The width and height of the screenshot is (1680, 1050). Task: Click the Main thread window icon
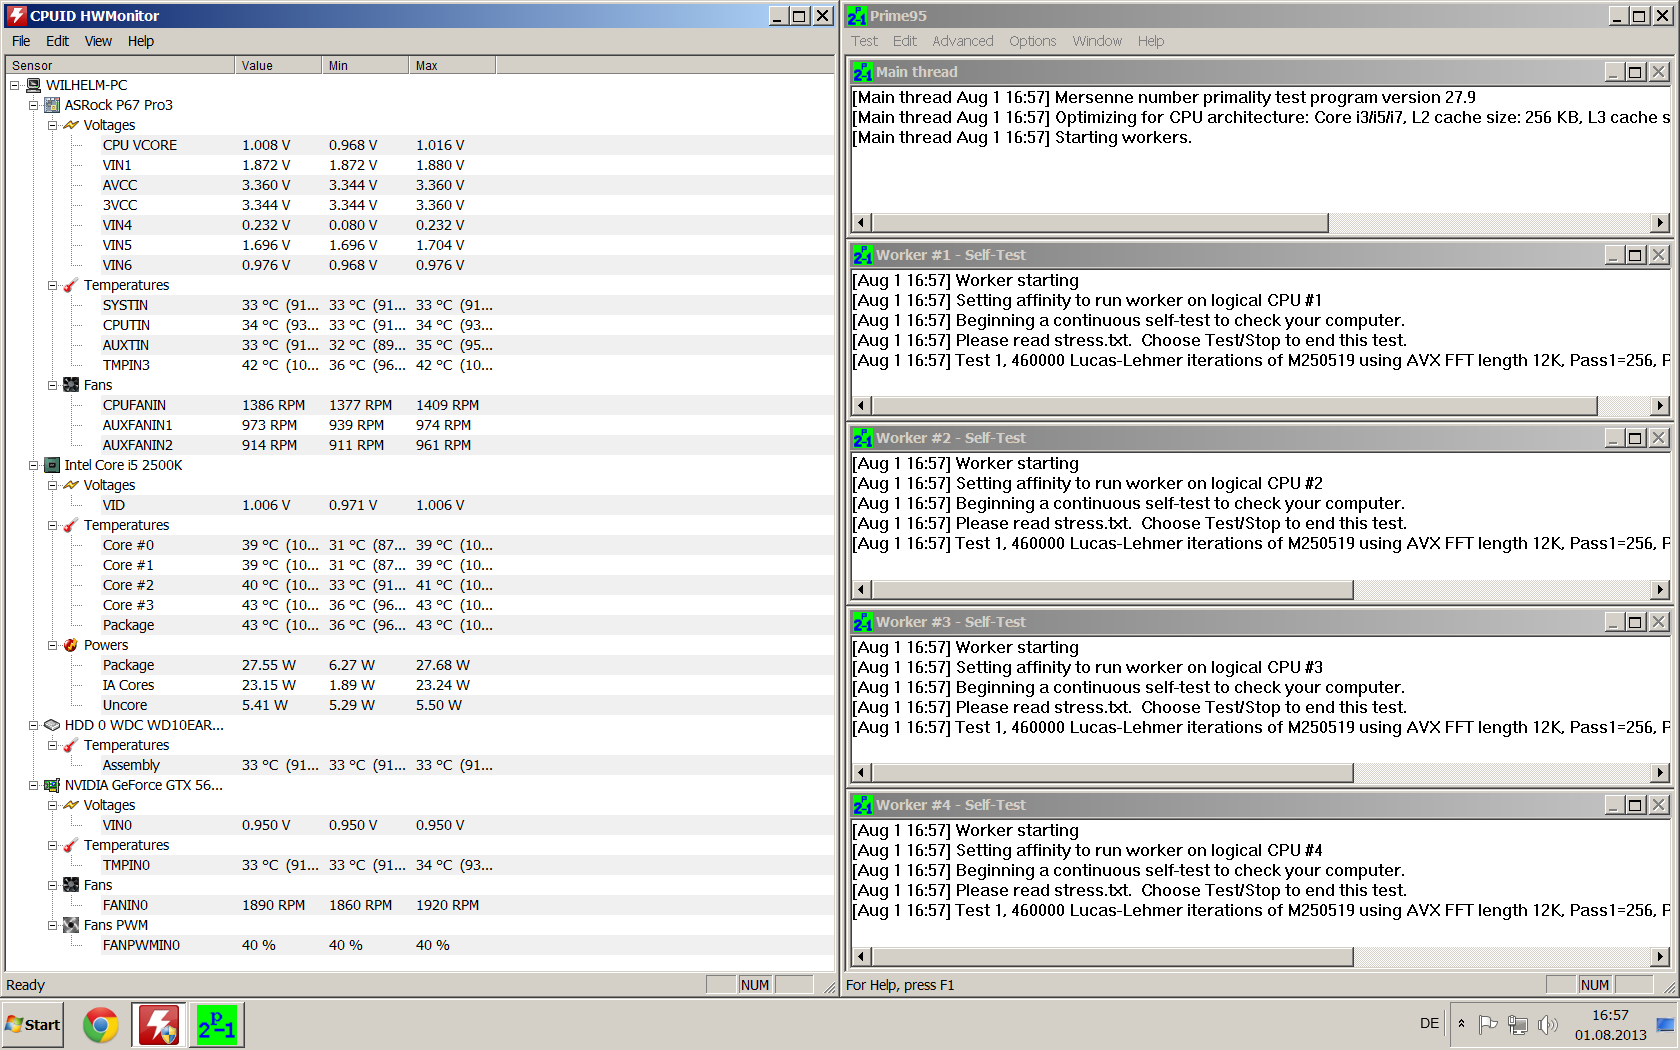(863, 72)
